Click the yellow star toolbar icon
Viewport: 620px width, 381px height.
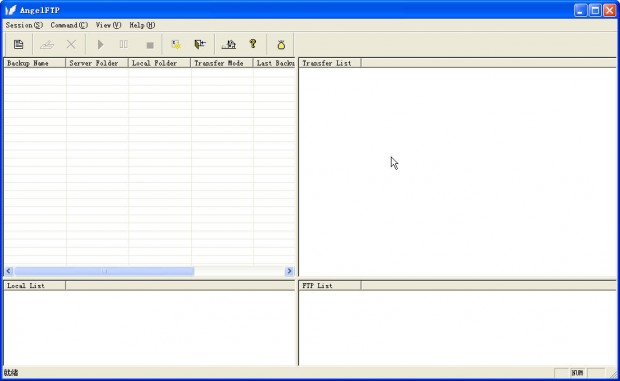click(x=176, y=44)
